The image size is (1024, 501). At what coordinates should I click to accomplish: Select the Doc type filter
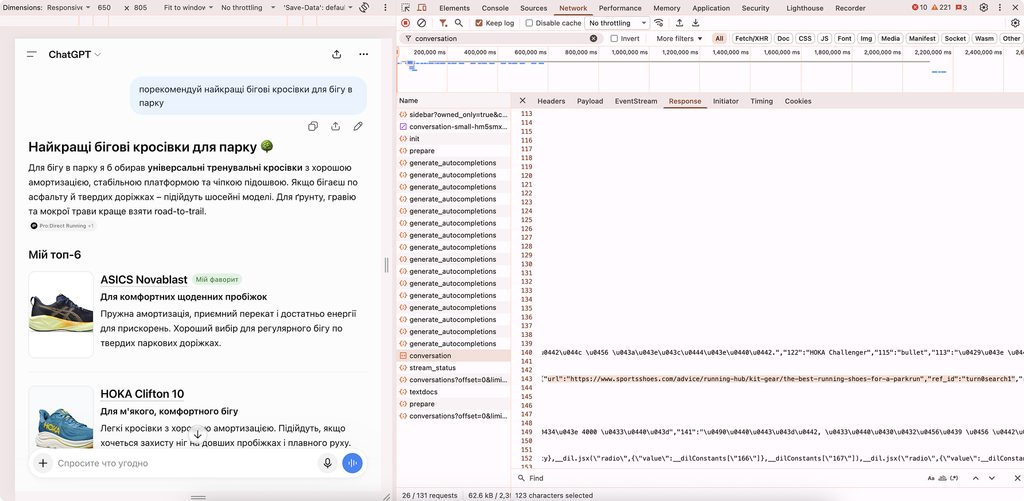coord(783,39)
